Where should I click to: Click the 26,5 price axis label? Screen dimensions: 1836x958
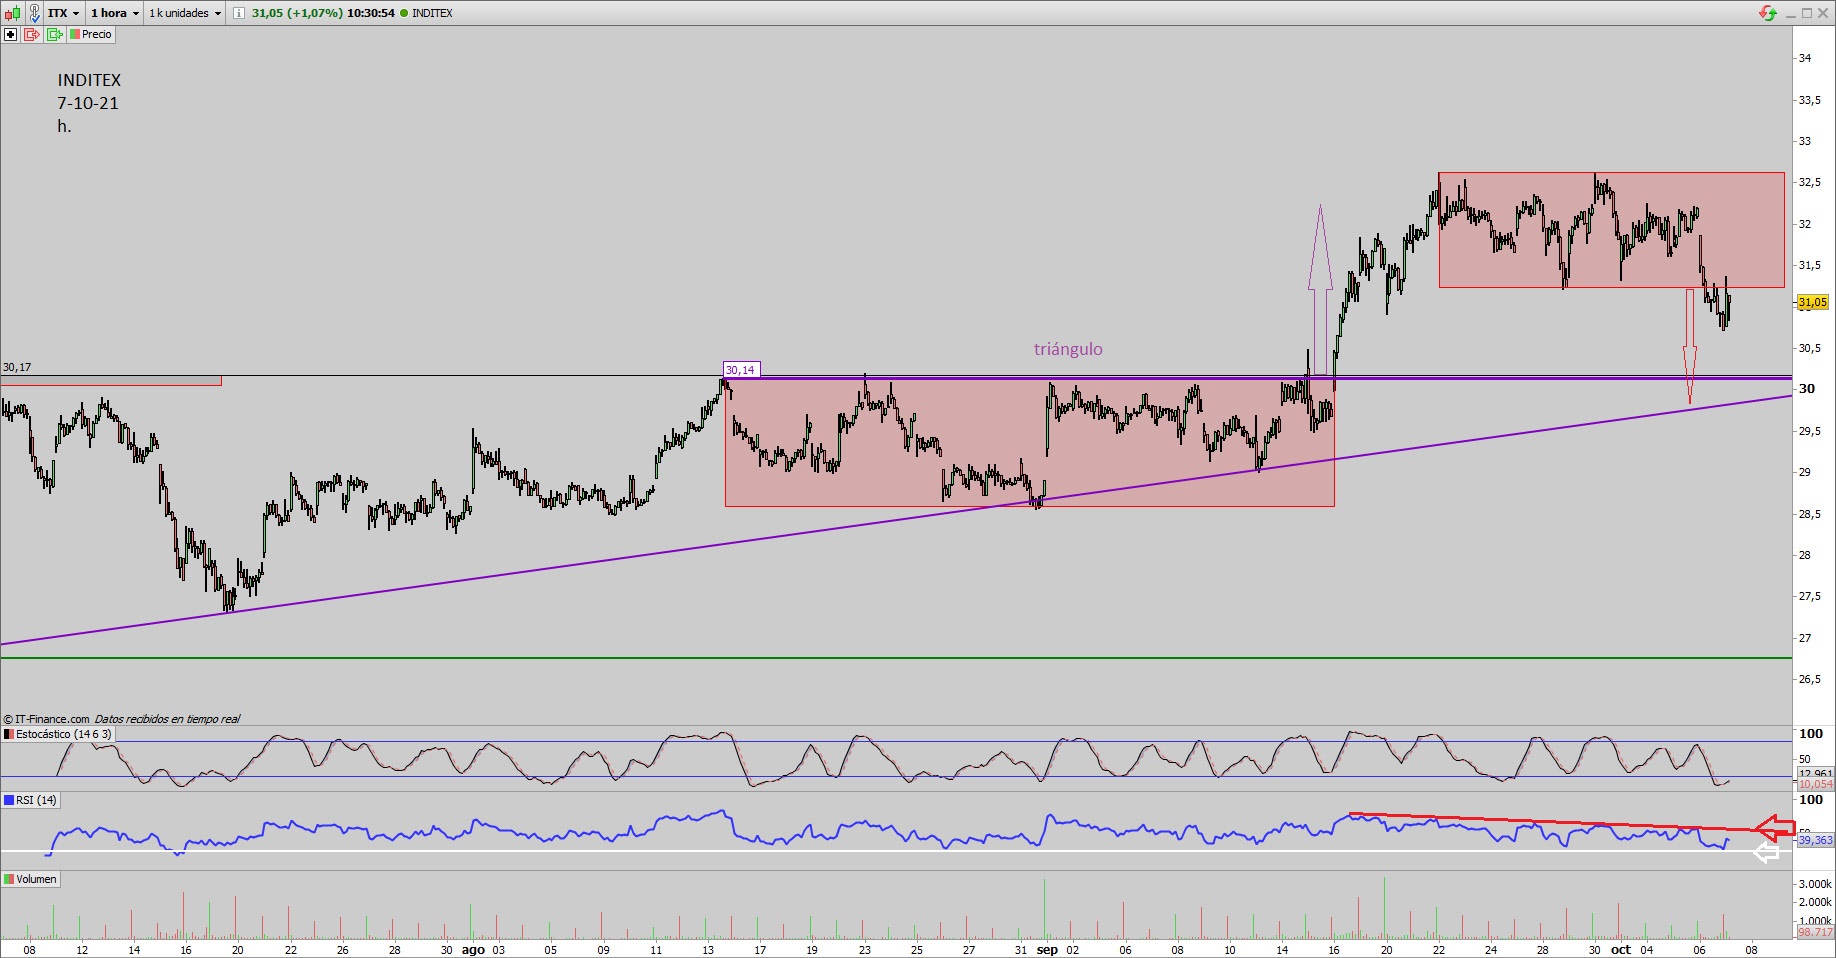pyautogui.click(x=1810, y=679)
